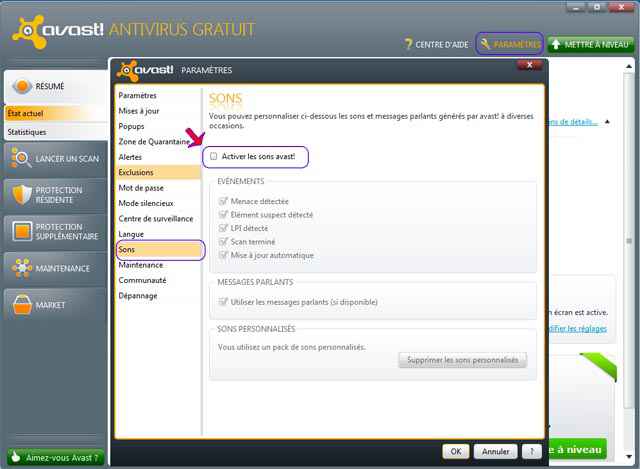This screenshot has height=469, width=640.
Task: Click the Résumé orange orb icon
Action: (x=22, y=86)
